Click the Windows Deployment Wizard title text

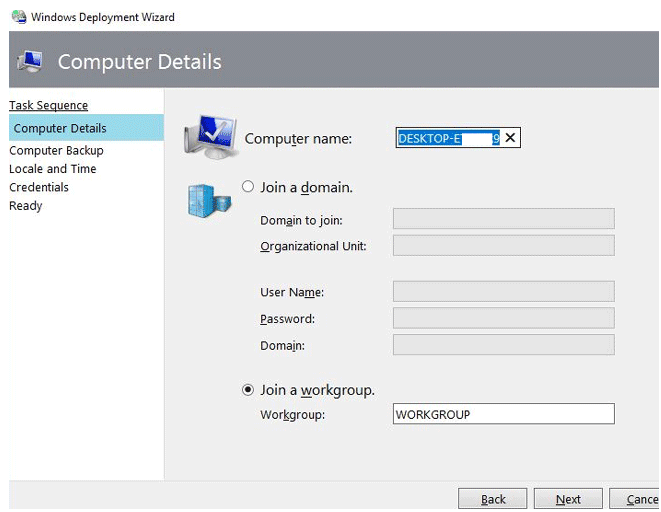pos(103,17)
